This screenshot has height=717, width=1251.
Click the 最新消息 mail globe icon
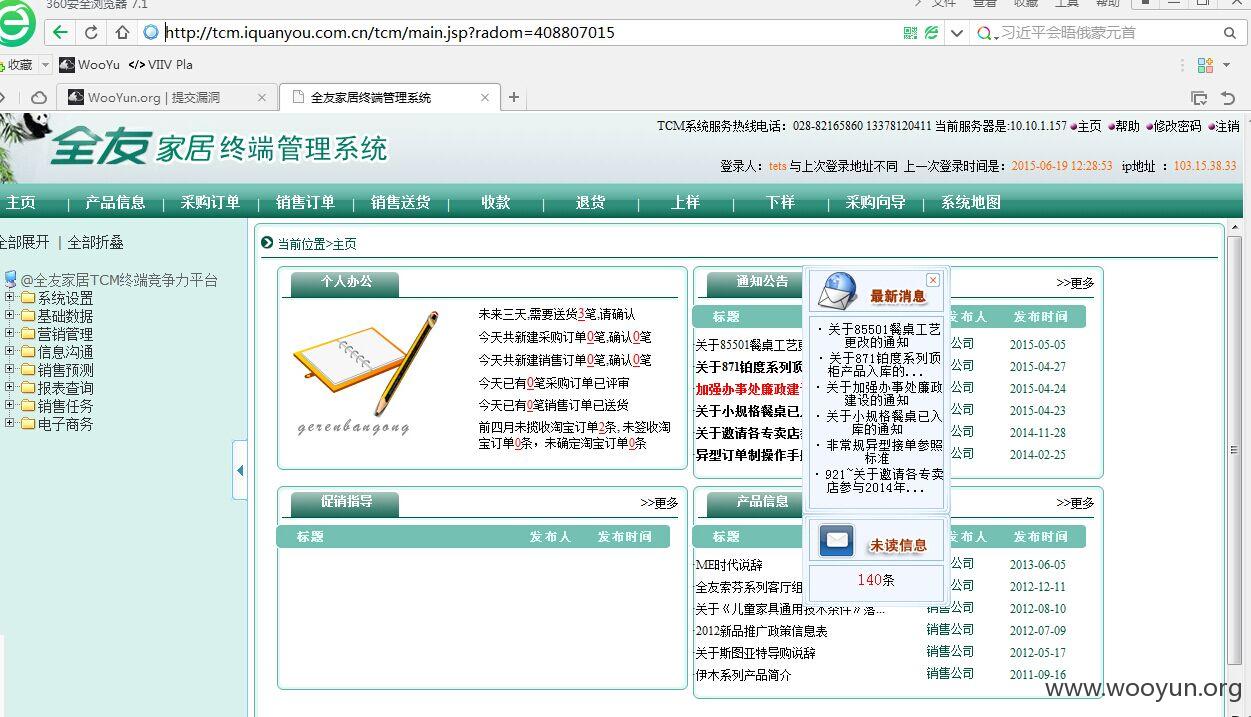tap(838, 292)
